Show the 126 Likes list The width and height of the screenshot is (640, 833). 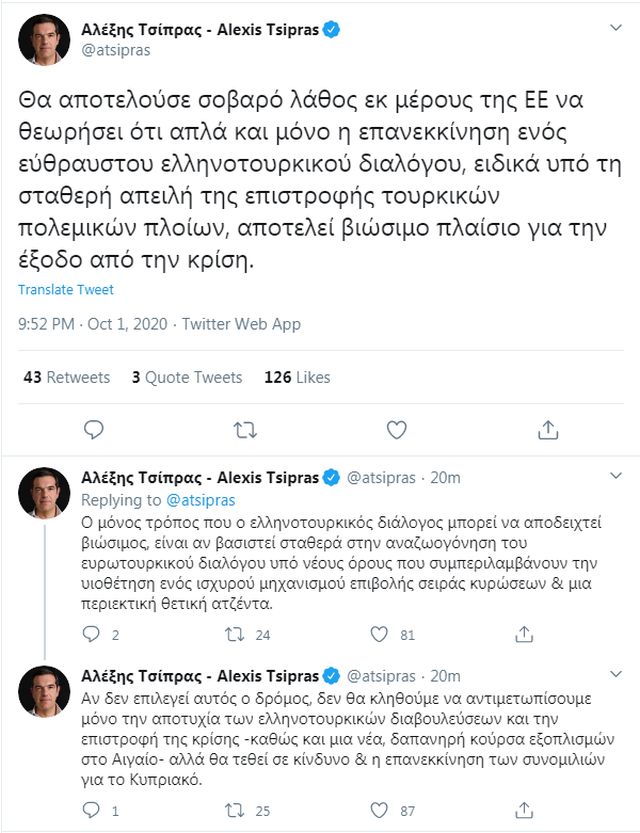pyautogui.click(x=297, y=377)
